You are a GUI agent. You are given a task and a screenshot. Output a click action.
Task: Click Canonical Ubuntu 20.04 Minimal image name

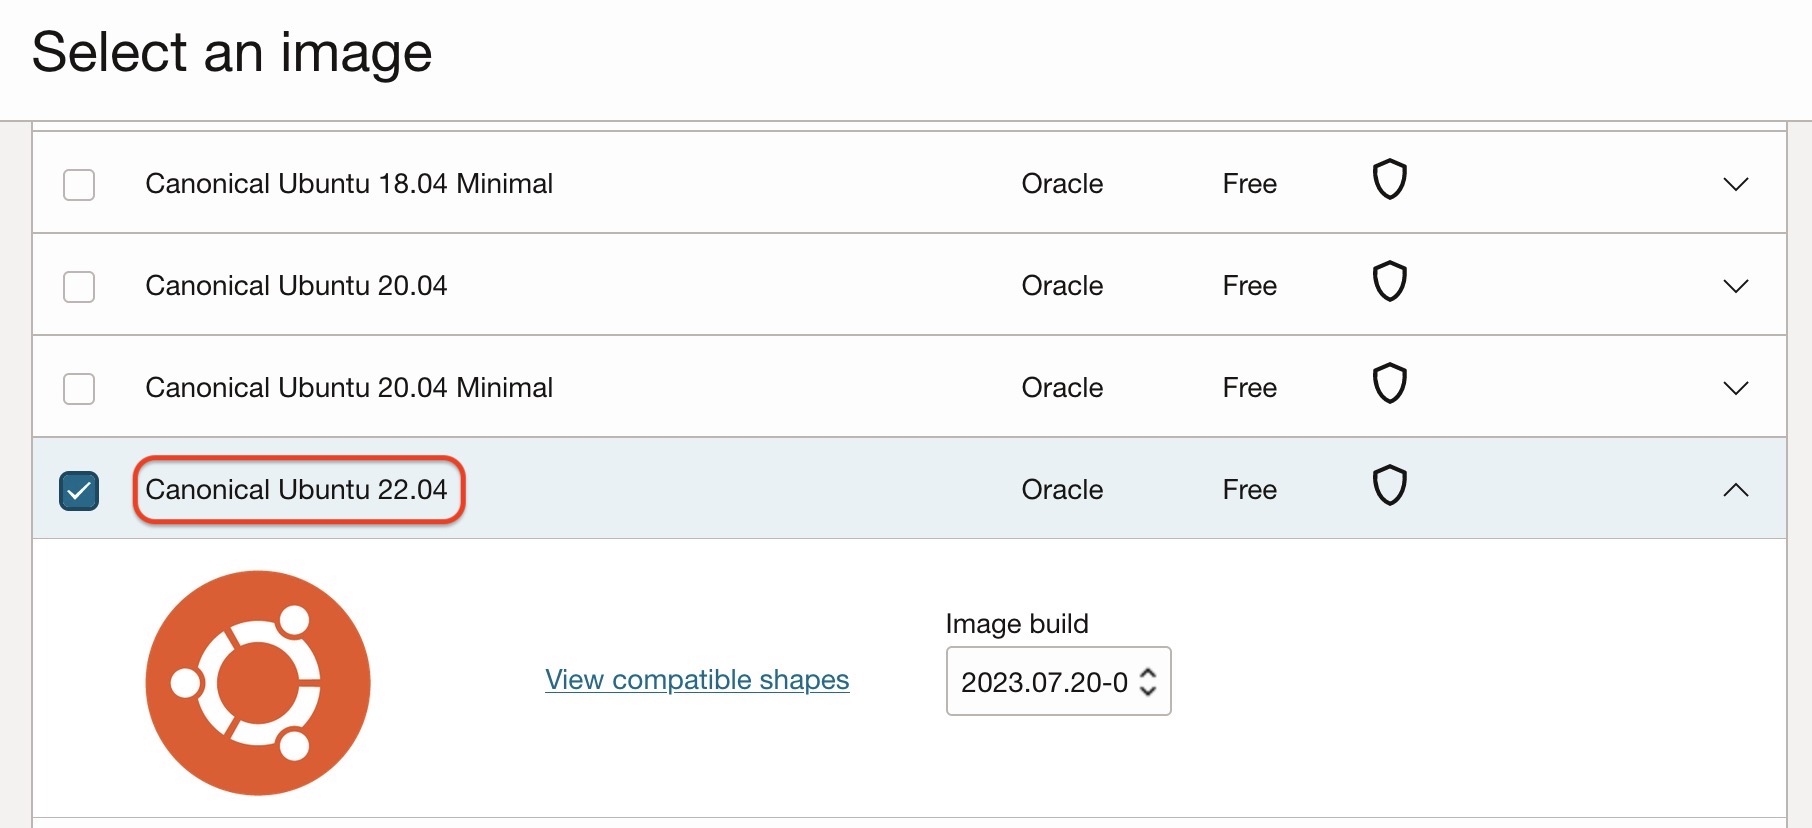point(349,388)
